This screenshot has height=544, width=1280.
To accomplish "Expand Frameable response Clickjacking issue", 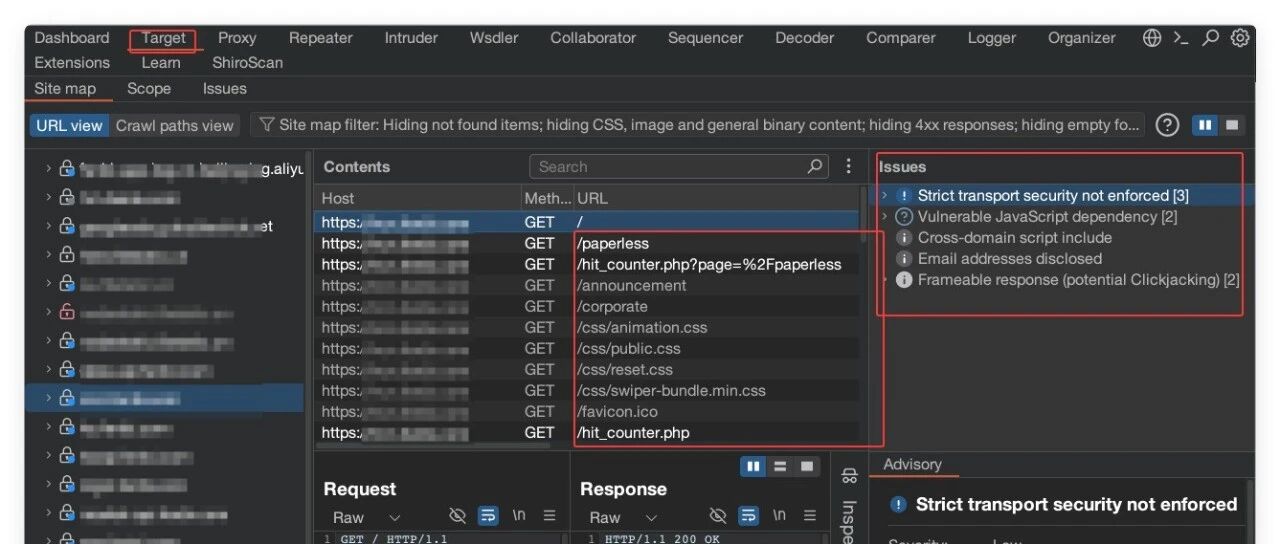I will pos(884,280).
